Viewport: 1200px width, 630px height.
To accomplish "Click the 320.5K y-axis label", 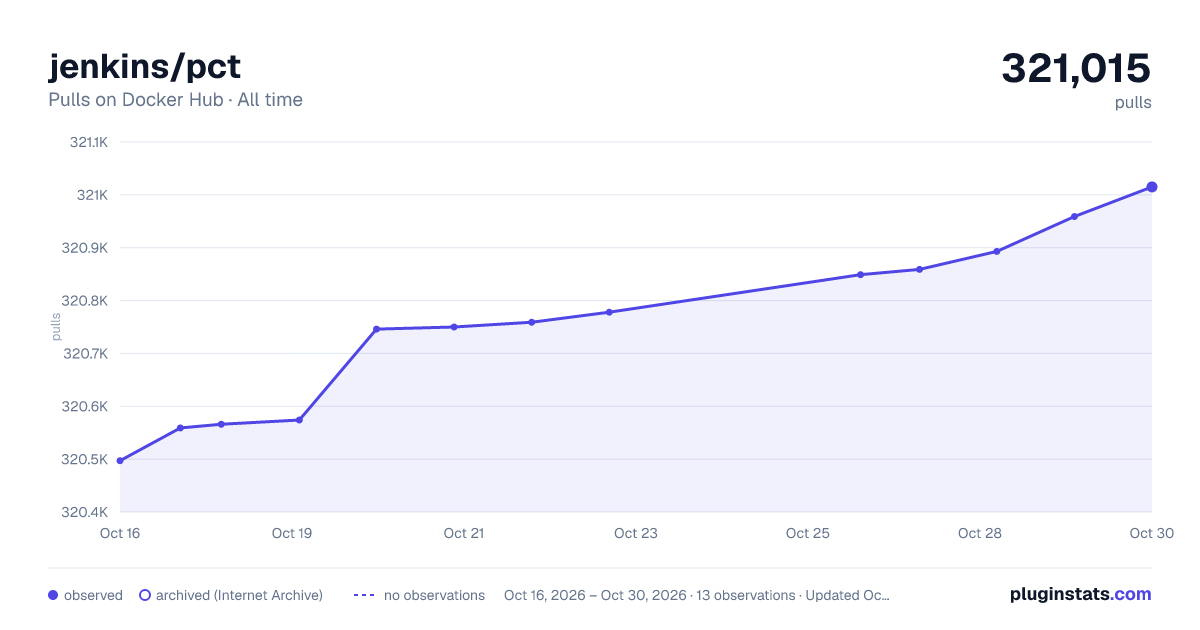I will [85, 460].
